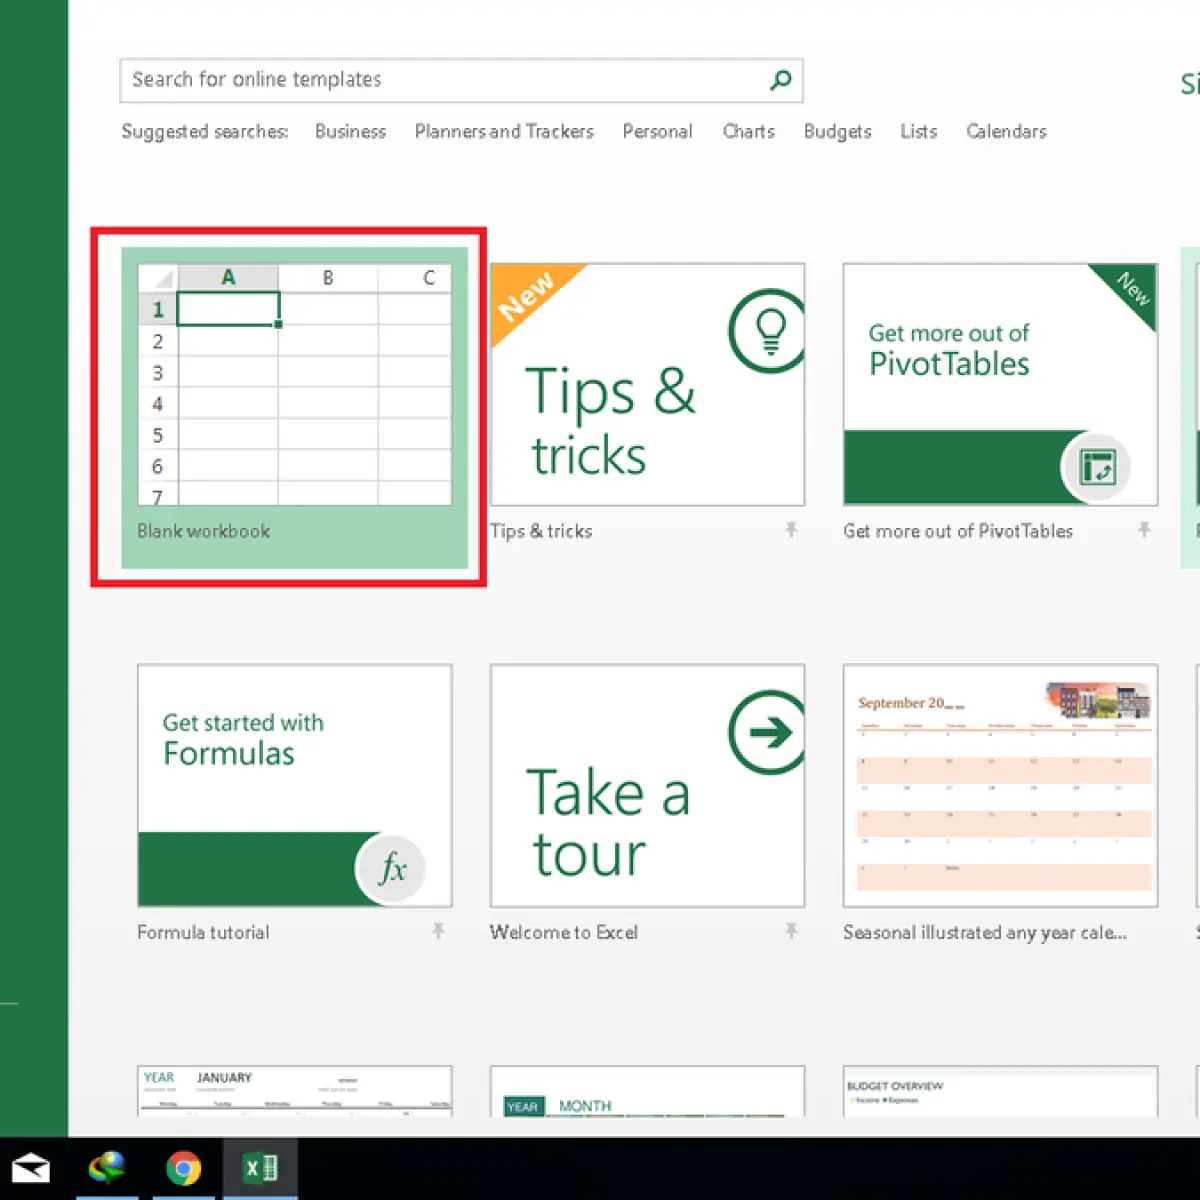
Task: Select the Personal suggested search
Action: (x=657, y=131)
